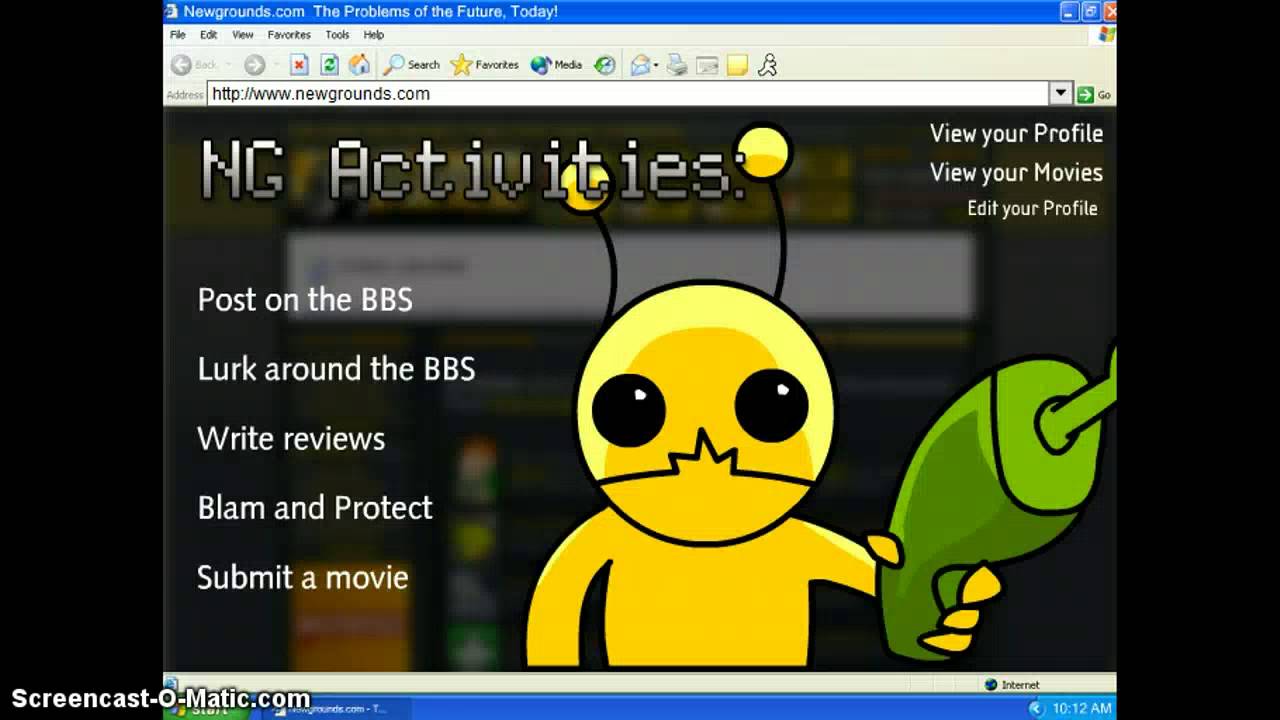Open the Edit menu

pos(208,34)
